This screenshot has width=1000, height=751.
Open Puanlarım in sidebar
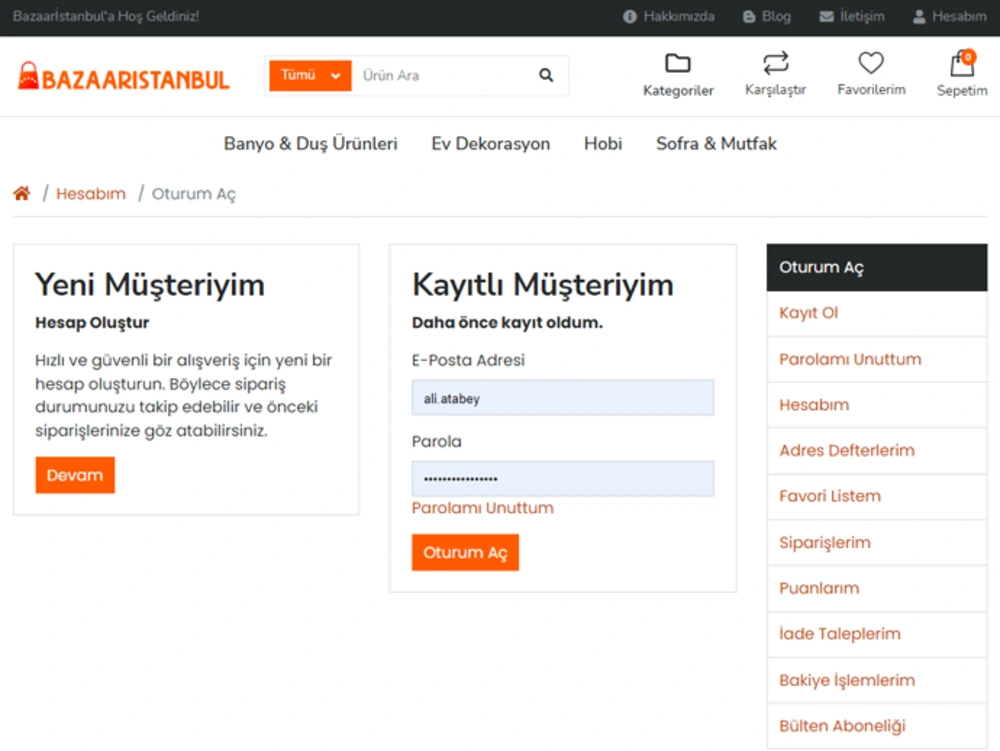click(876, 588)
